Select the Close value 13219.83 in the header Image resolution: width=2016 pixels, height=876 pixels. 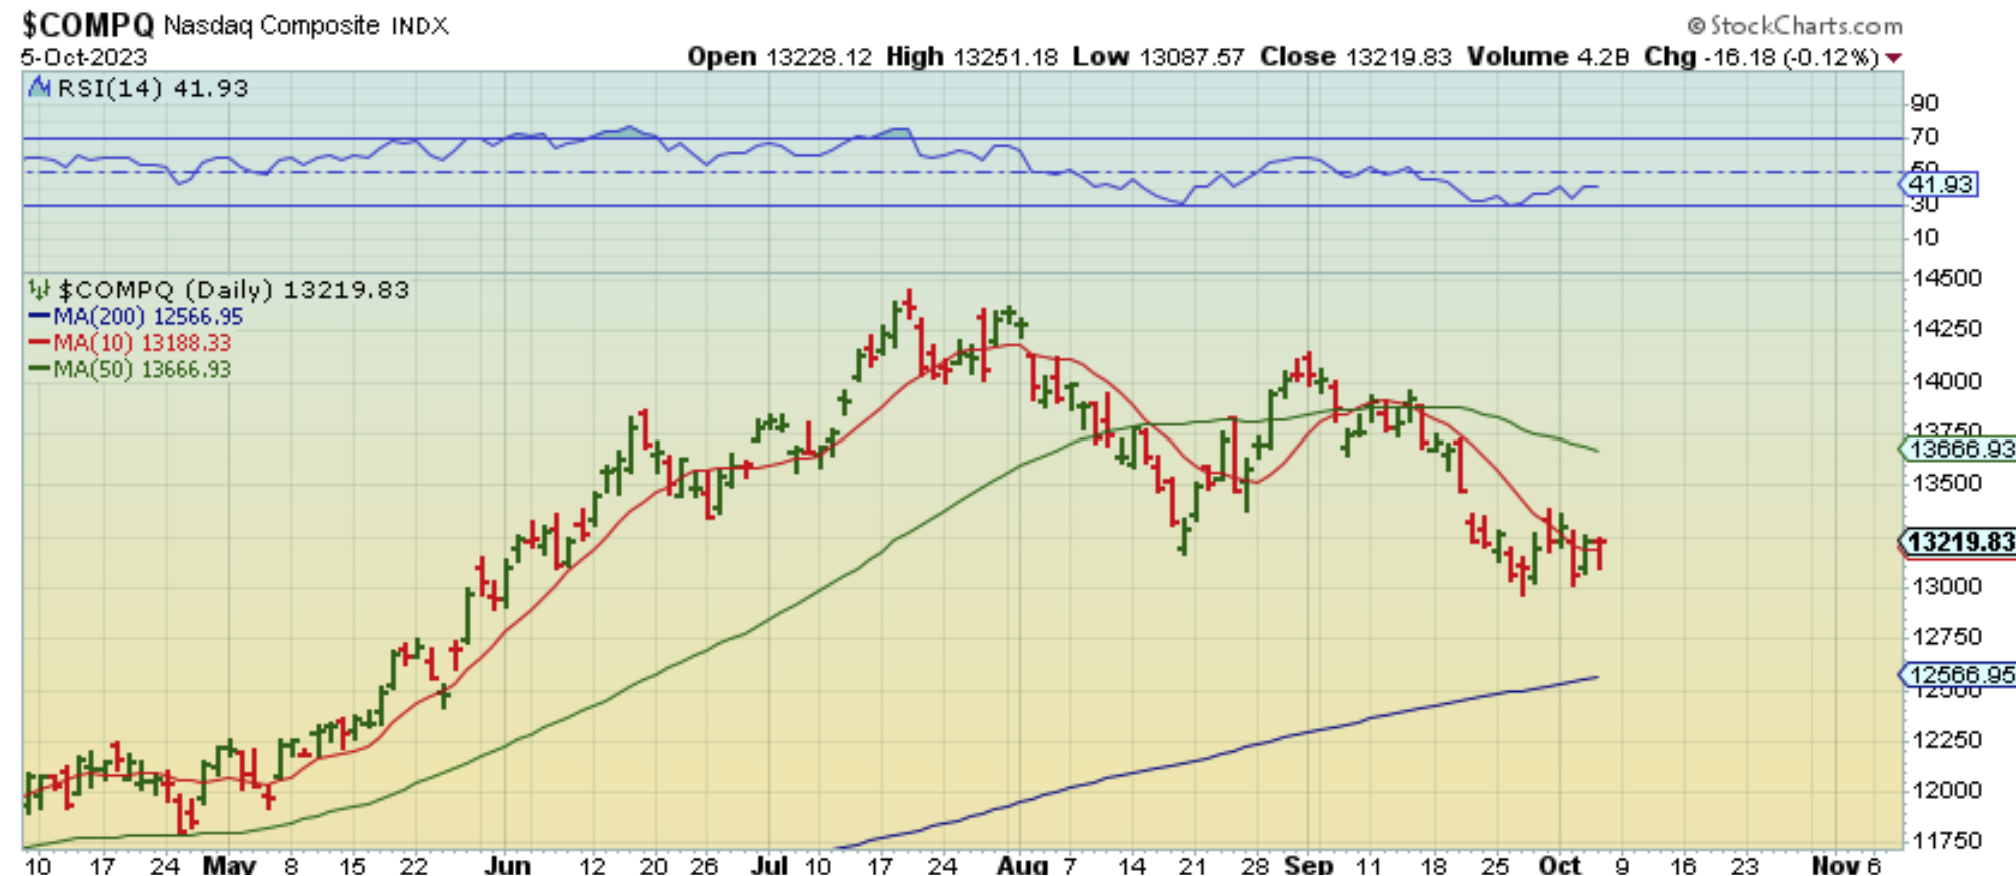[x=1397, y=57]
